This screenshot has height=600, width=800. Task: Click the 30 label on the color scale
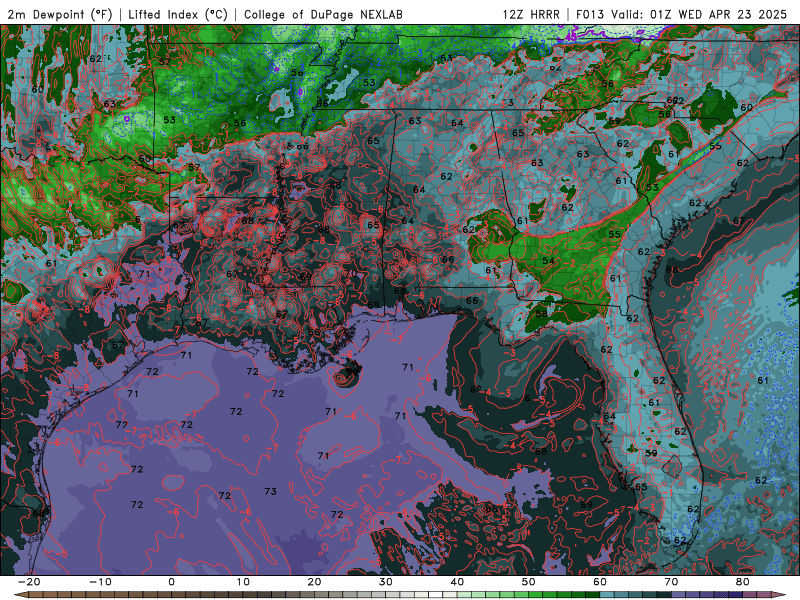[386, 582]
